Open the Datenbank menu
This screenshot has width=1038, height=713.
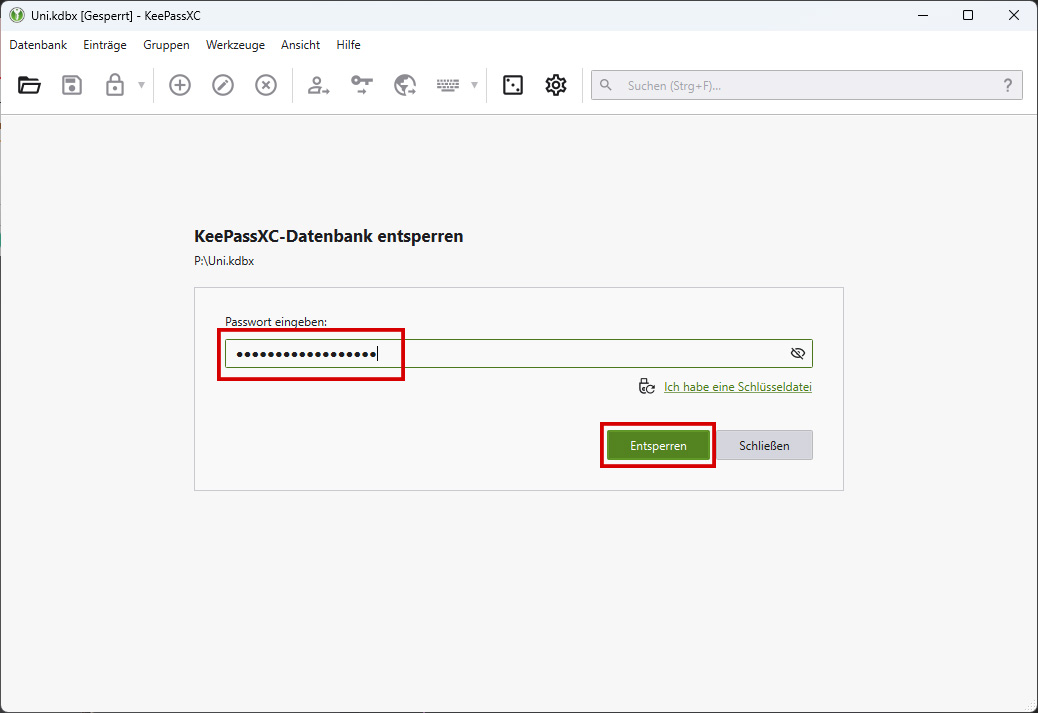coord(38,45)
